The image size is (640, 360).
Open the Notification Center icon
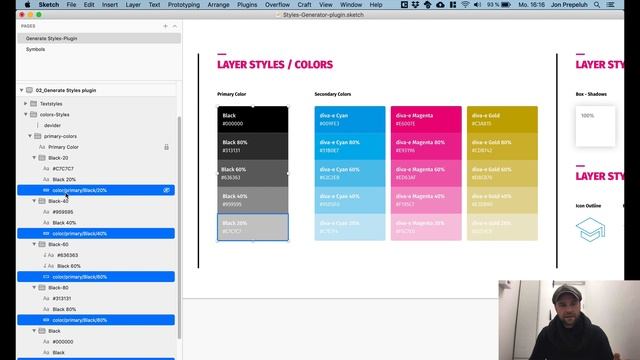tap(611, 5)
